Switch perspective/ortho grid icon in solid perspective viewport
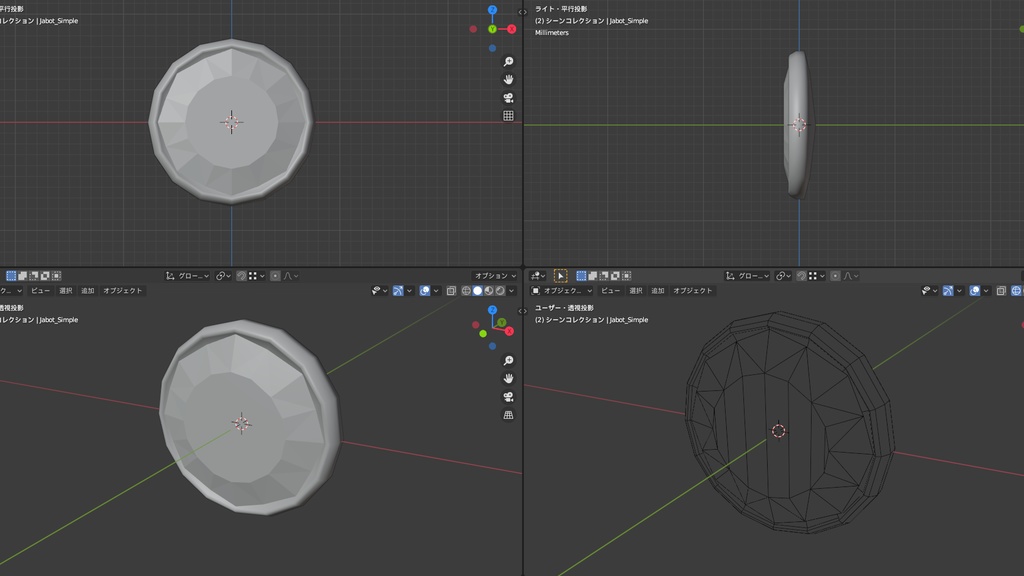The height and width of the screenshot is (576, 1024). coord(508,415)
